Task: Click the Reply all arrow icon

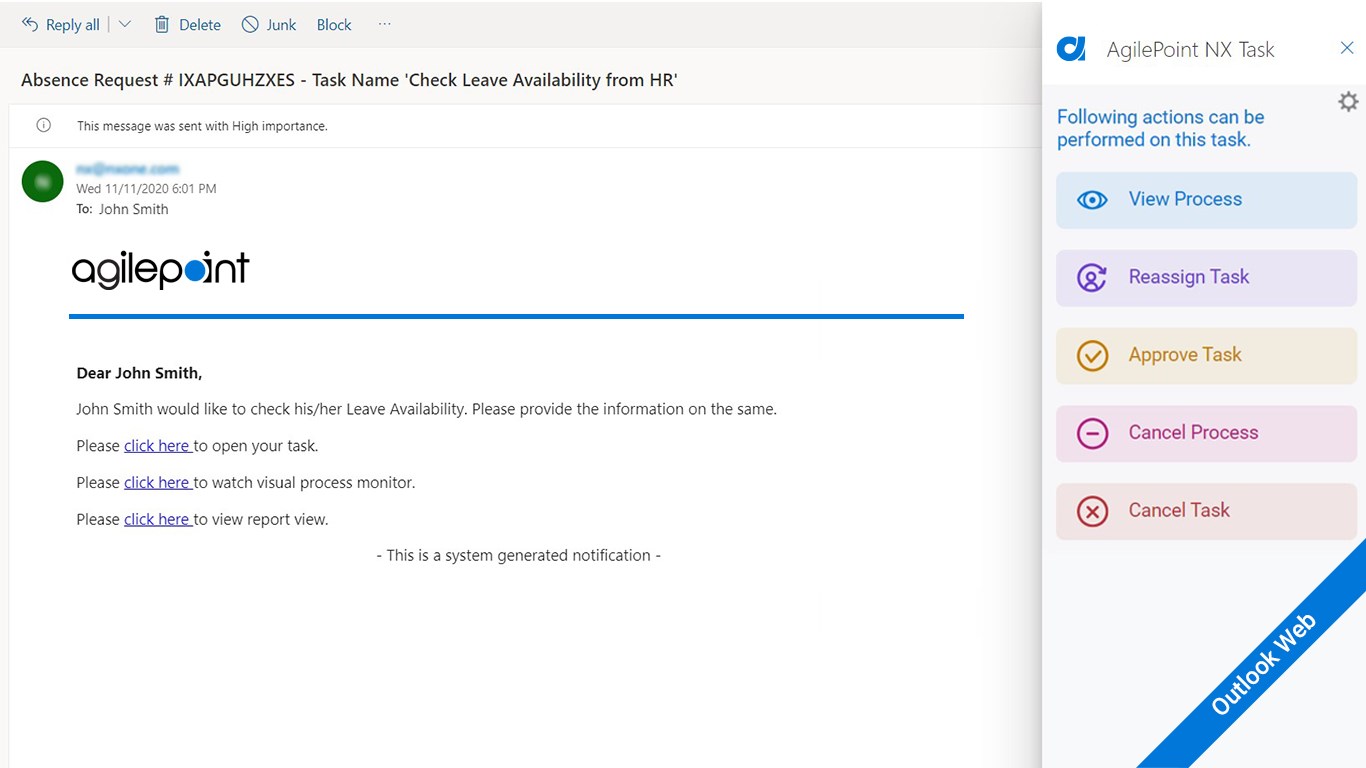Action: 30,24
